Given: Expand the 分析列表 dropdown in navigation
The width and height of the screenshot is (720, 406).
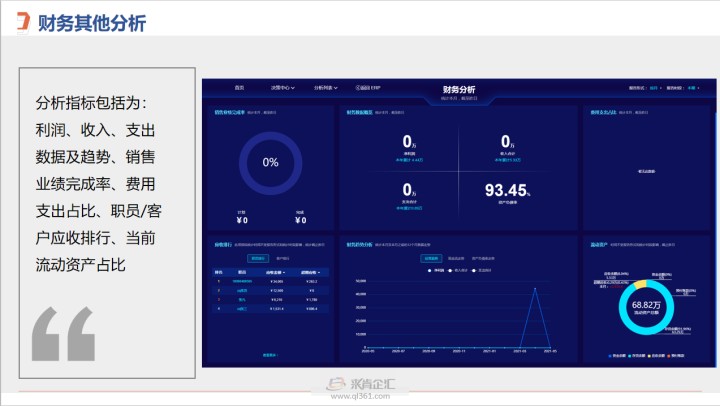Looking at the screenshot, I should click(326, 88).
